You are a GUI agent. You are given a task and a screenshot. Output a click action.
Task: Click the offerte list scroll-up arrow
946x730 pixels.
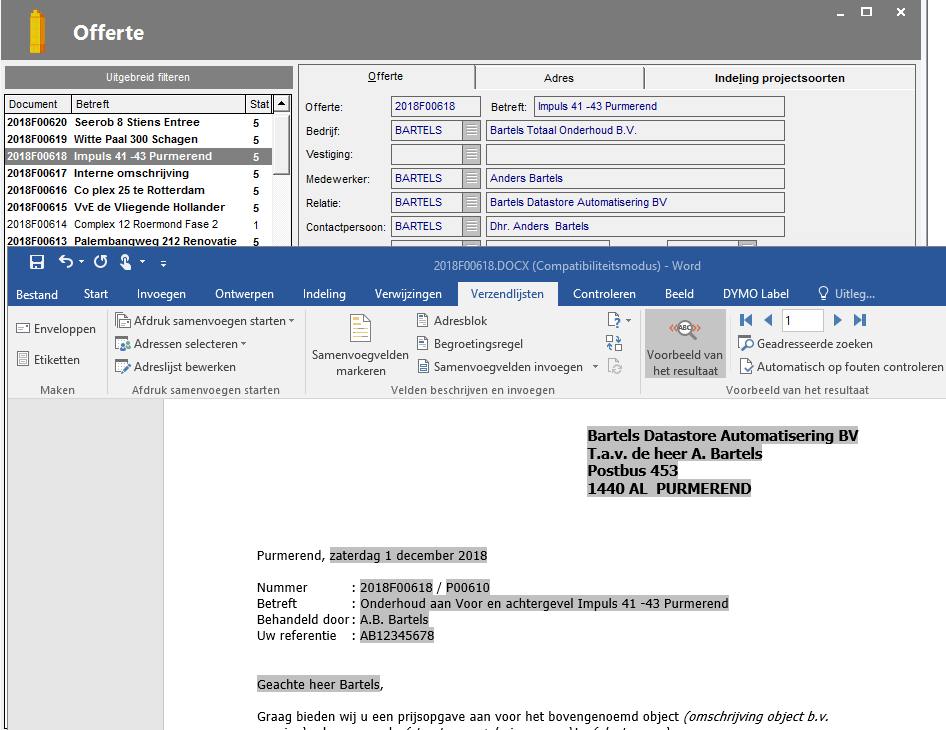pyautogui.click(x=282, y=104)
